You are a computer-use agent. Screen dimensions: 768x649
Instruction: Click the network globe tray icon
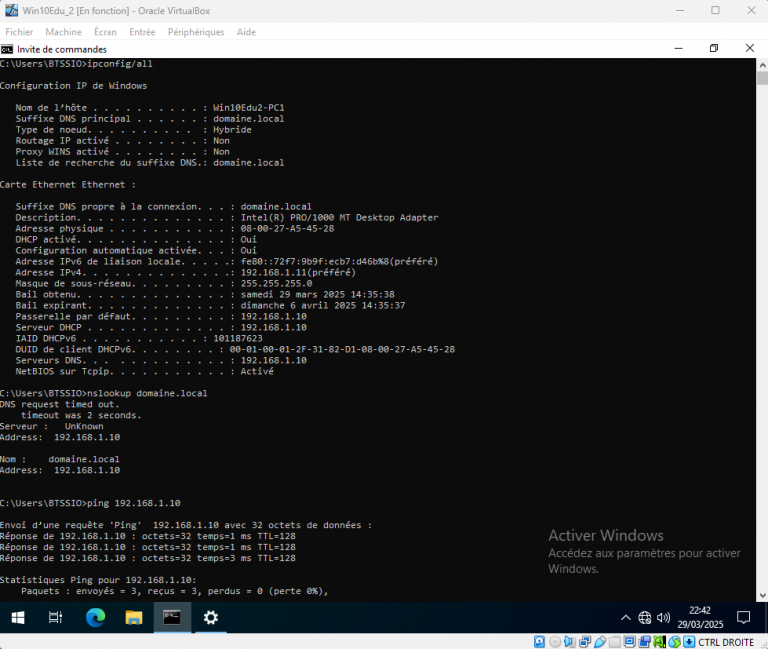[645, 618]
